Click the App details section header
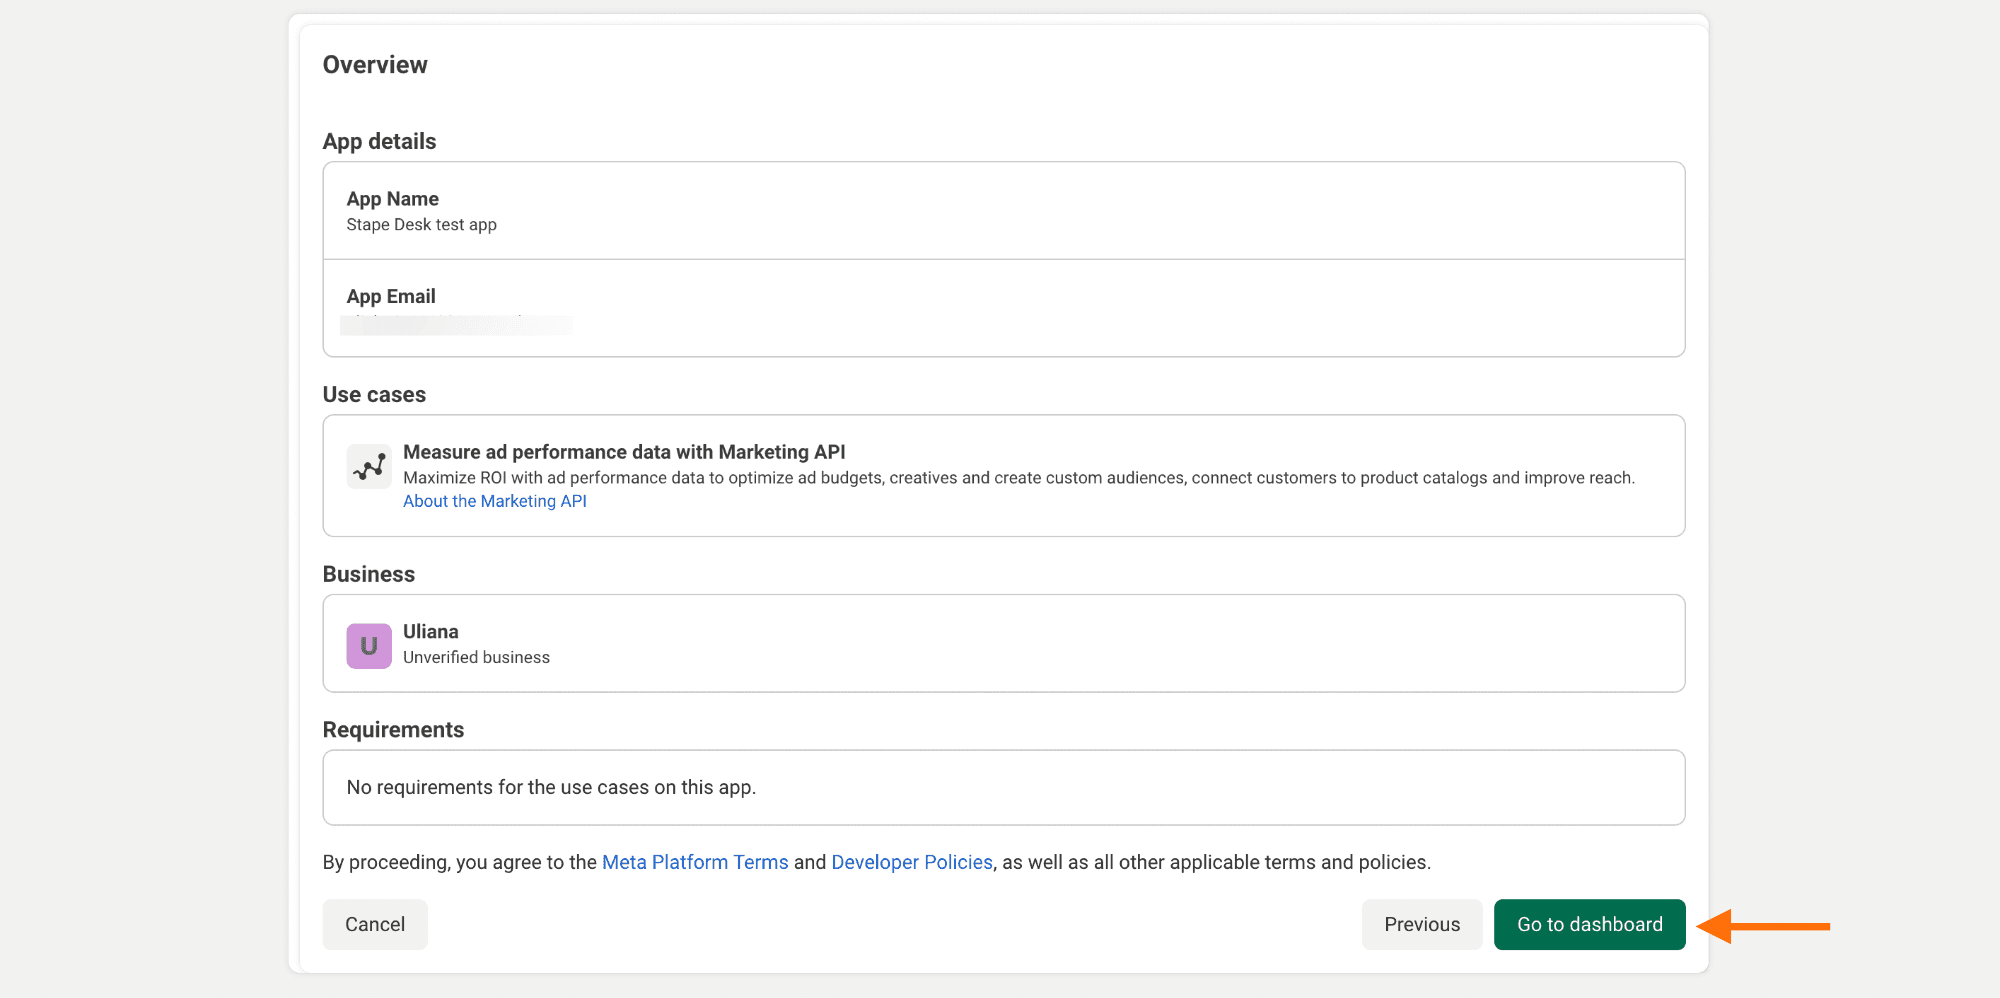The height and width of the screenshot is (998, 2000). point(379,141)
